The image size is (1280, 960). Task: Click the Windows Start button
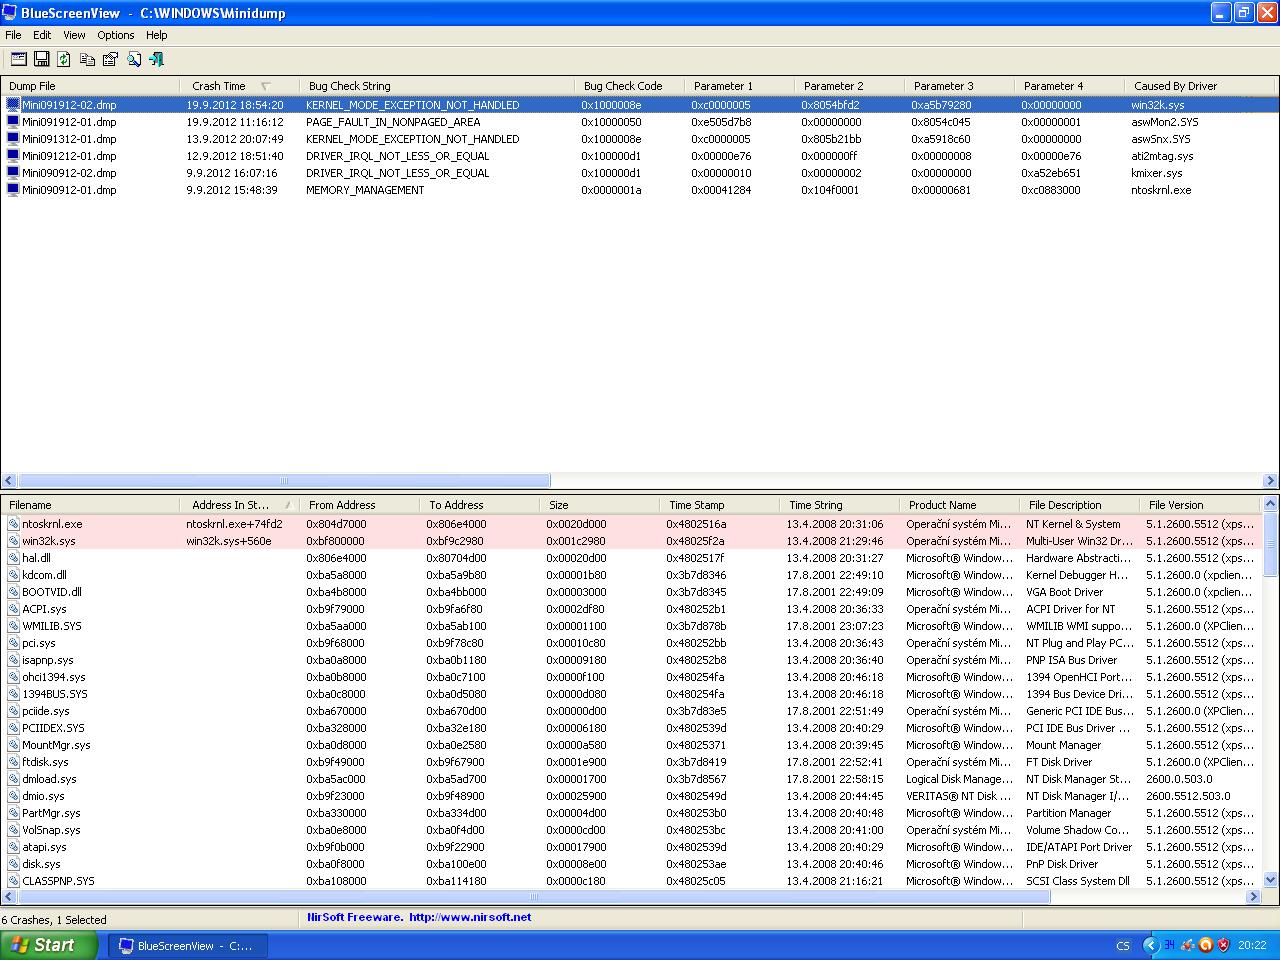click(49, 945)
